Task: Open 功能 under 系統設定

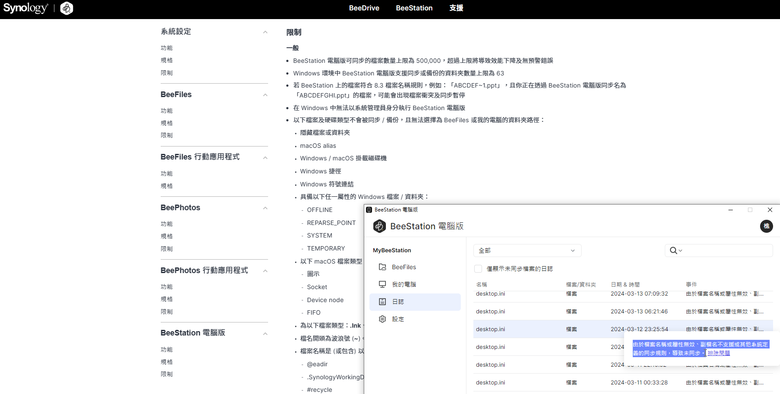Action: tap(167, 48)
